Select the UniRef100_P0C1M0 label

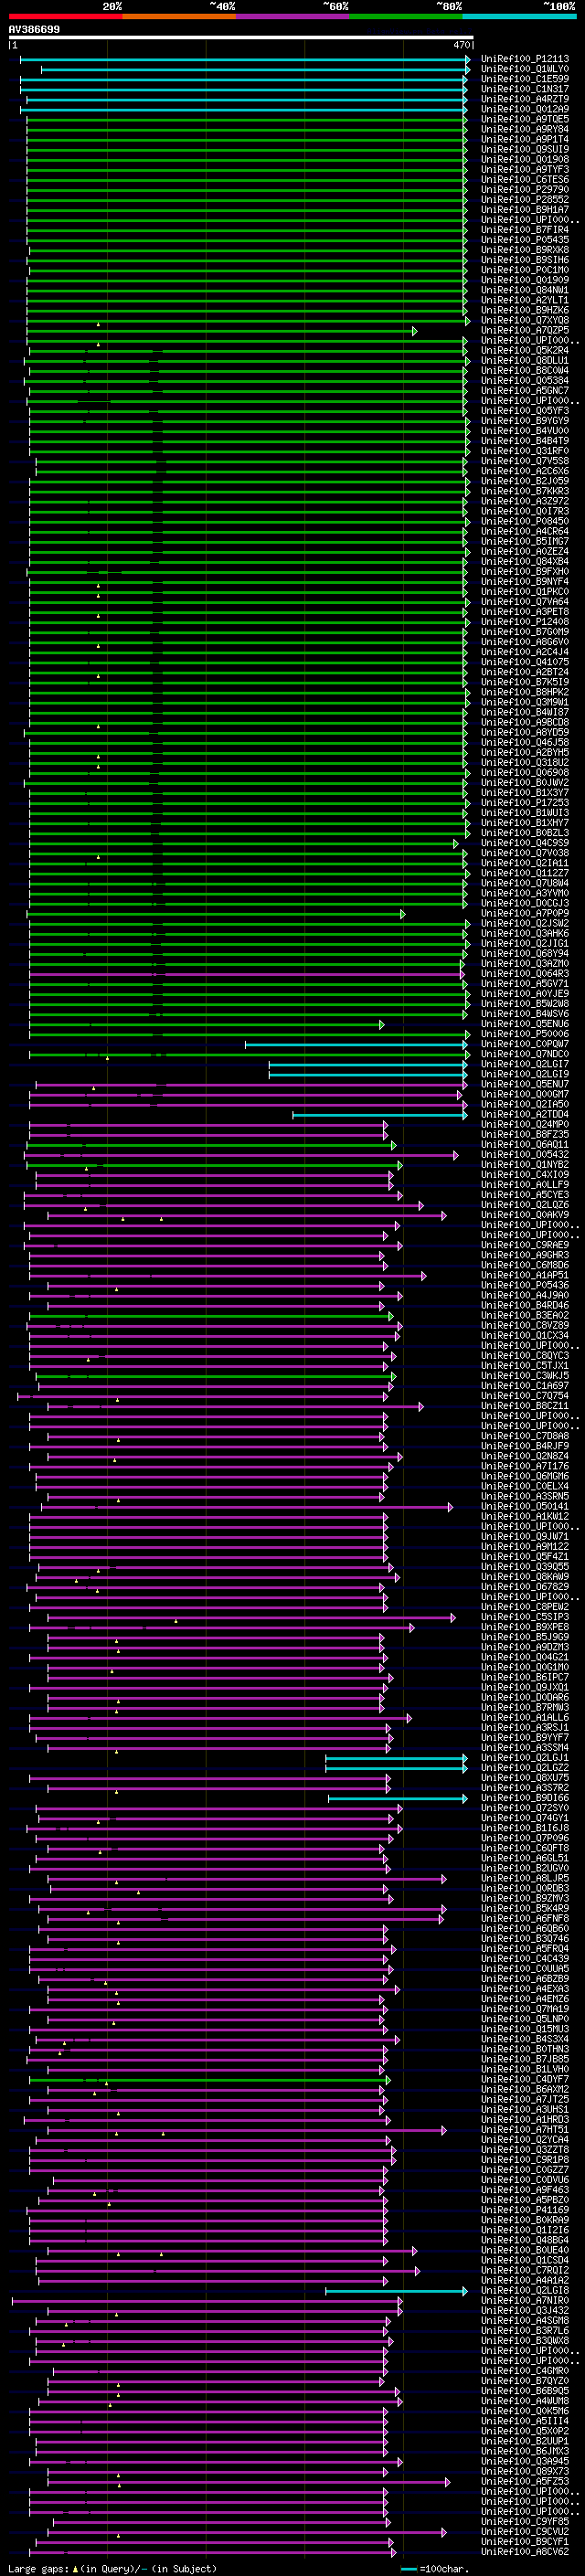[525, 270]
